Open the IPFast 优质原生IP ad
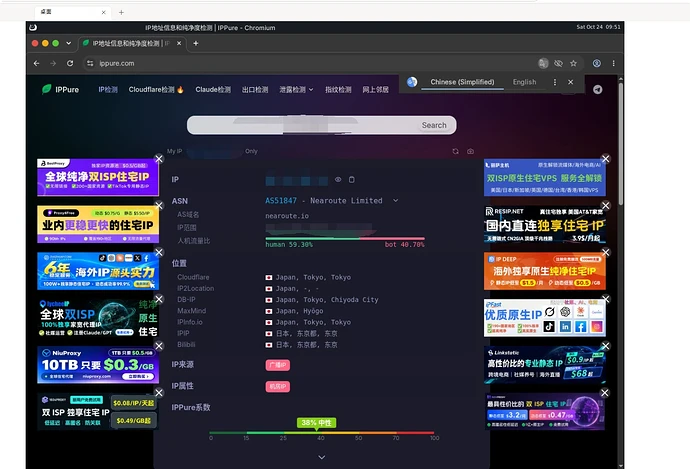Image resolution: width=690 pixels, height=469 pixels. [544, 318]
